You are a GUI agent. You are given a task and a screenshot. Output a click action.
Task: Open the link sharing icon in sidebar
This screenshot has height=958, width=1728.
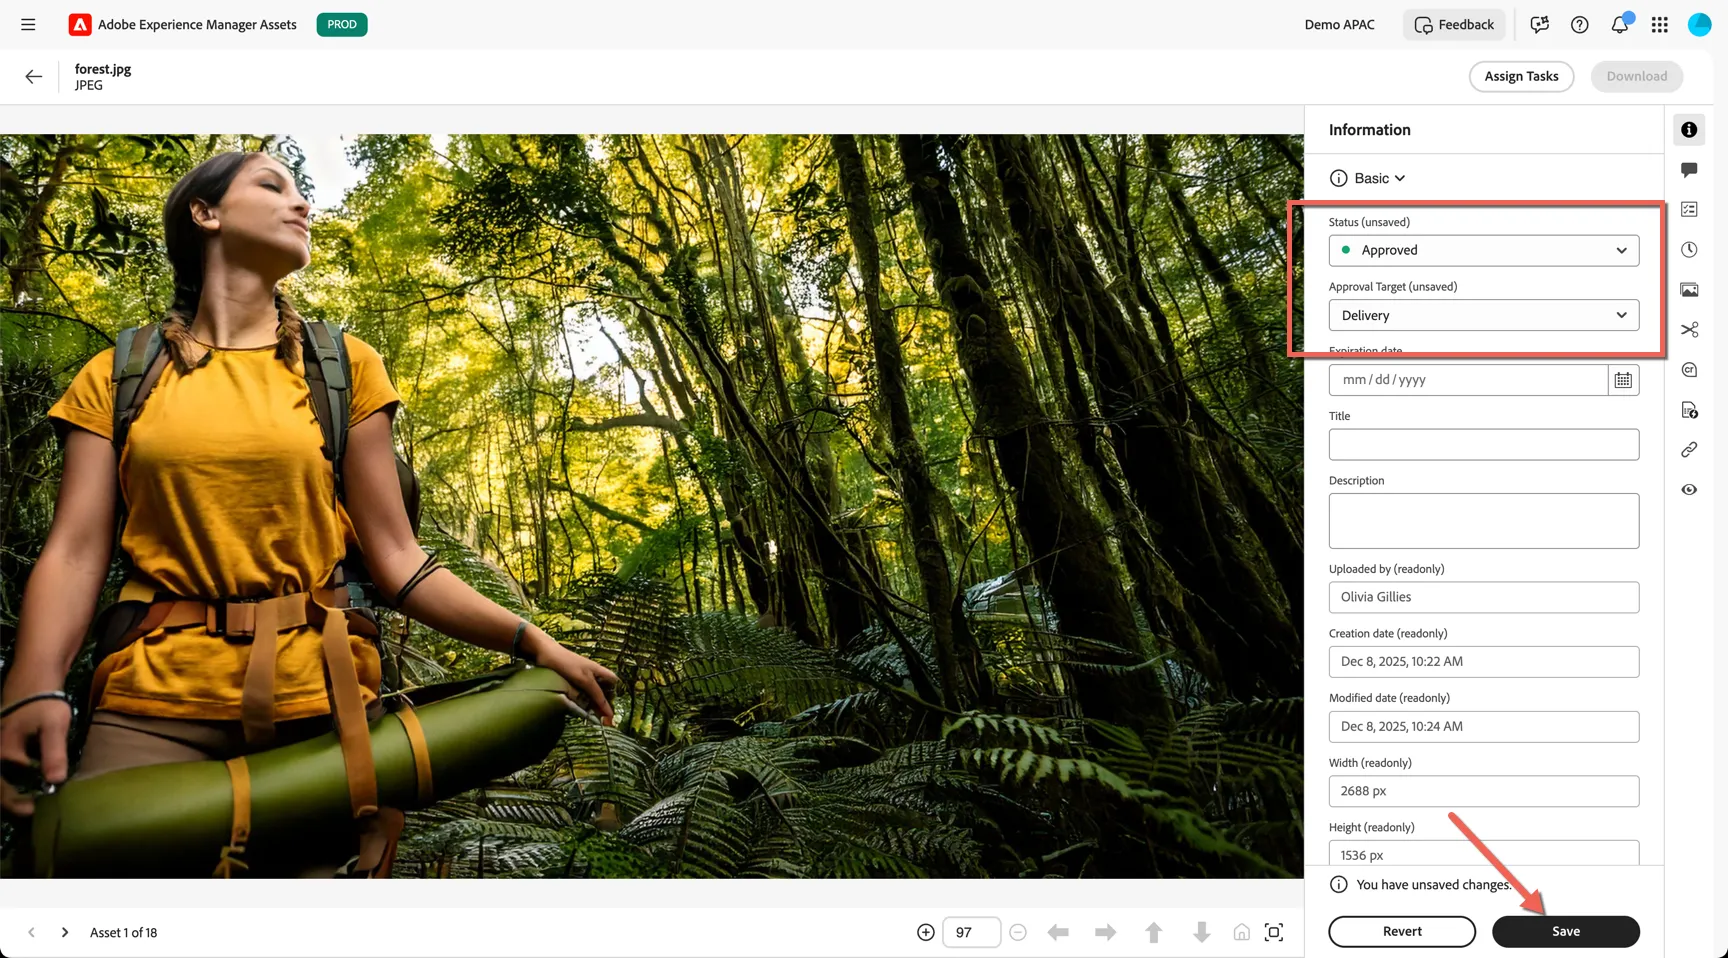[x=1689, y=450]
